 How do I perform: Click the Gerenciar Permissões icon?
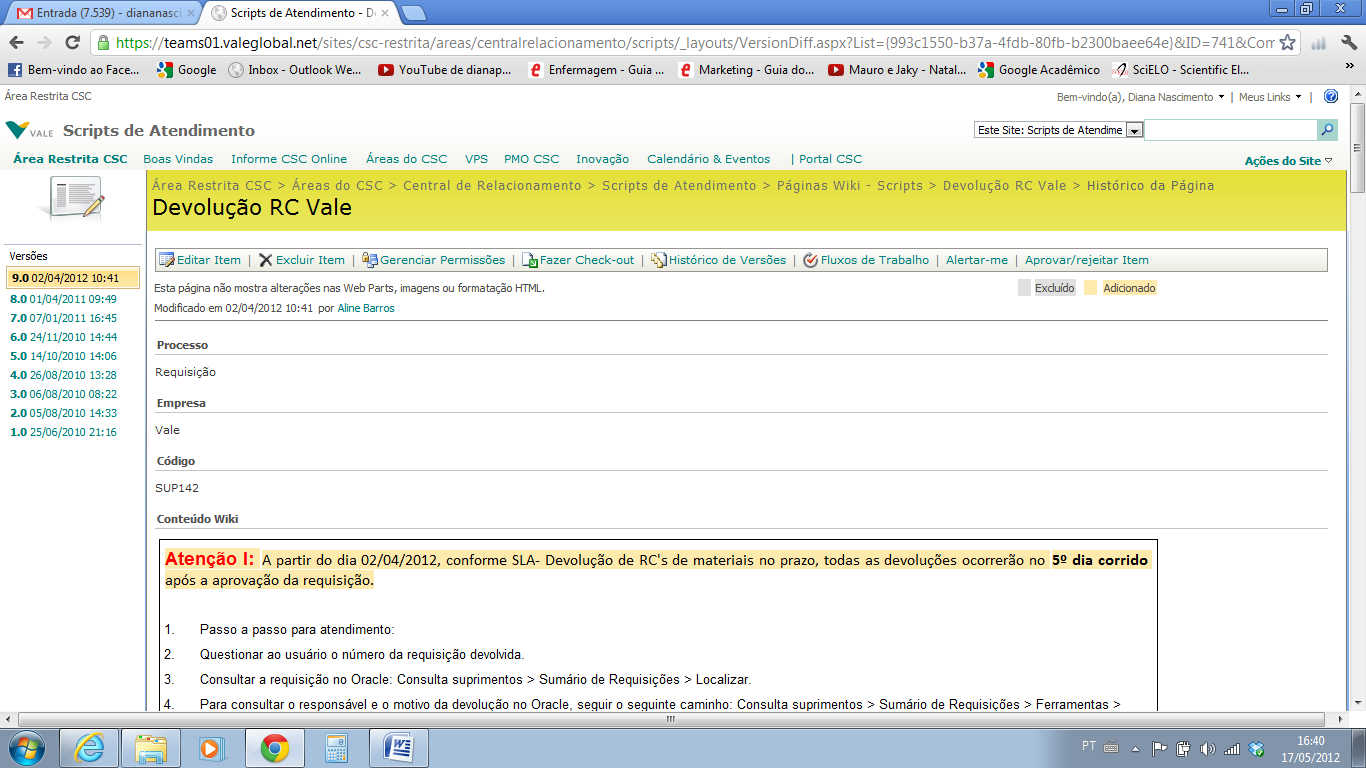tap(370, 260)
